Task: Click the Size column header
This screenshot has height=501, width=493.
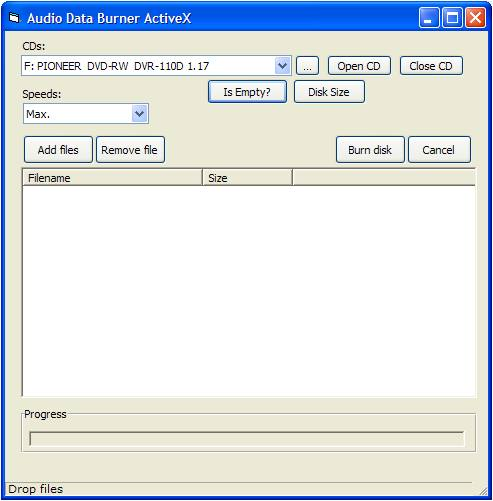Action: 247,178
